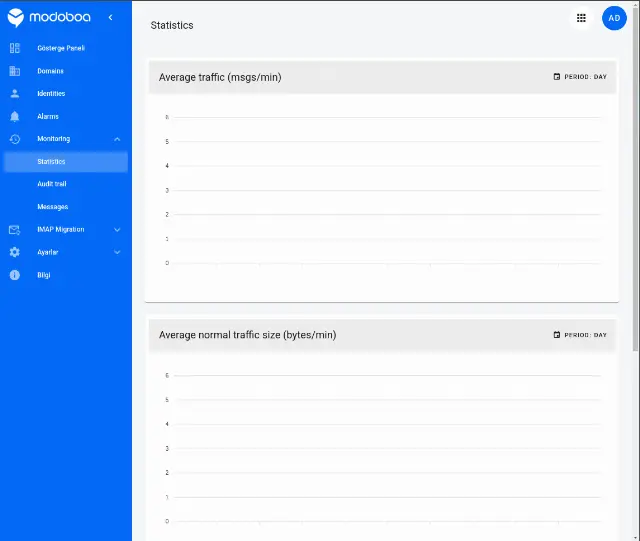
Task: Click calendar icon on Average normal traffic size card
Action: pyautogui.click(x=557, y=335)
